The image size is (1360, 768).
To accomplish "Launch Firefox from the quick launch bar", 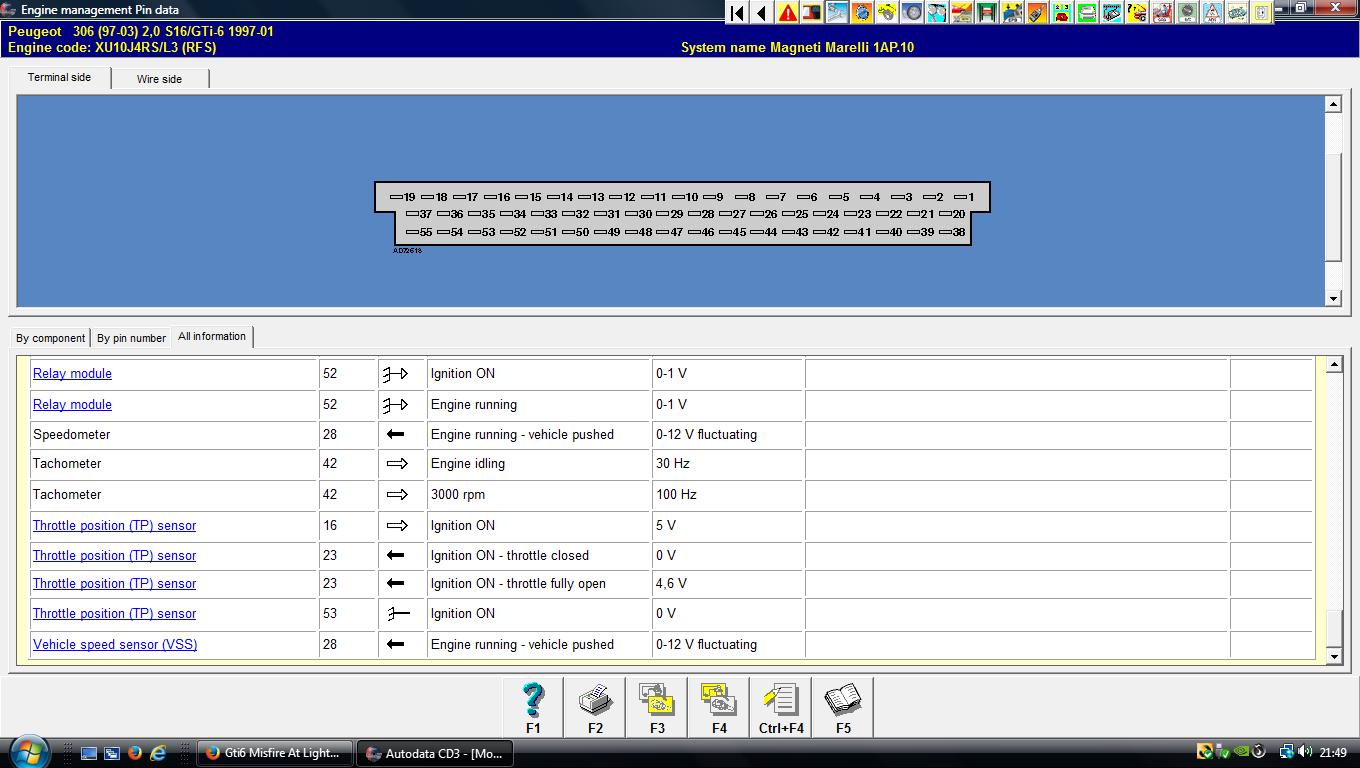I will 135,753.
